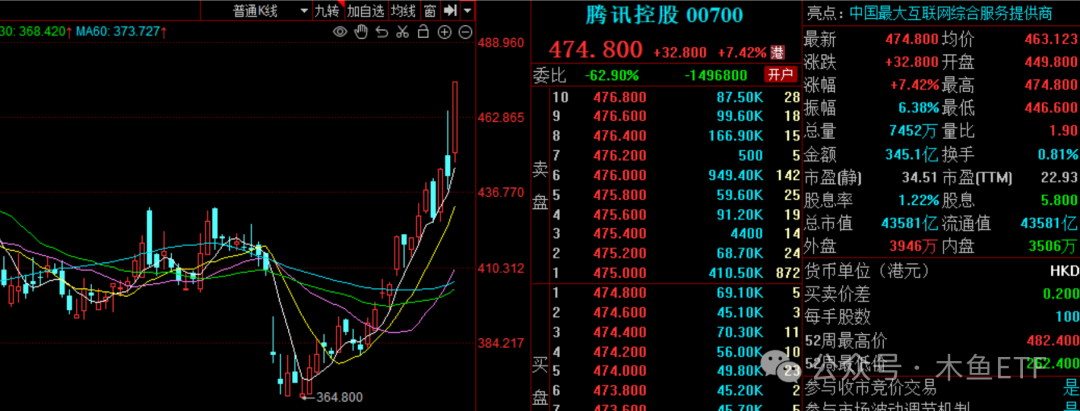
Task: Click the 换手 value 0.81%
Action: 1057,156
